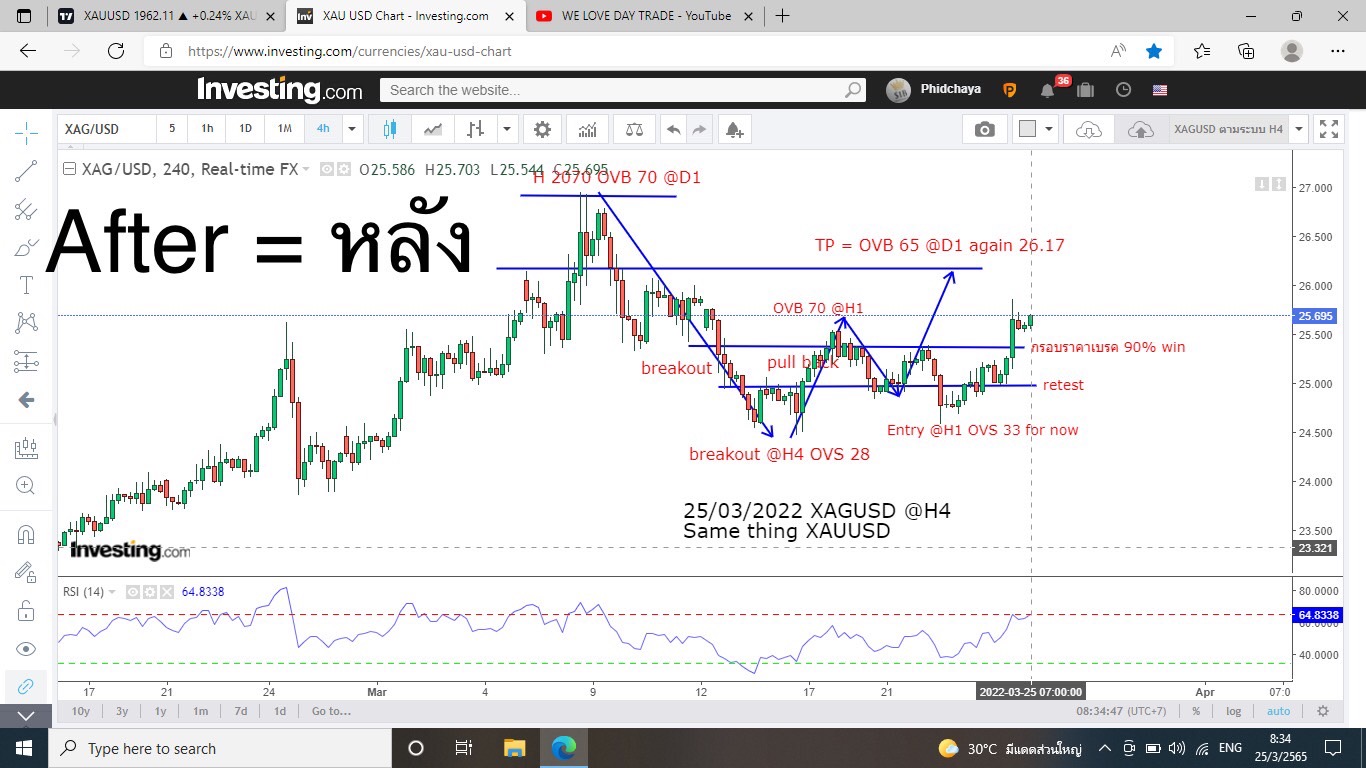Activate the zoom in tool

click(x=26, y=486)
